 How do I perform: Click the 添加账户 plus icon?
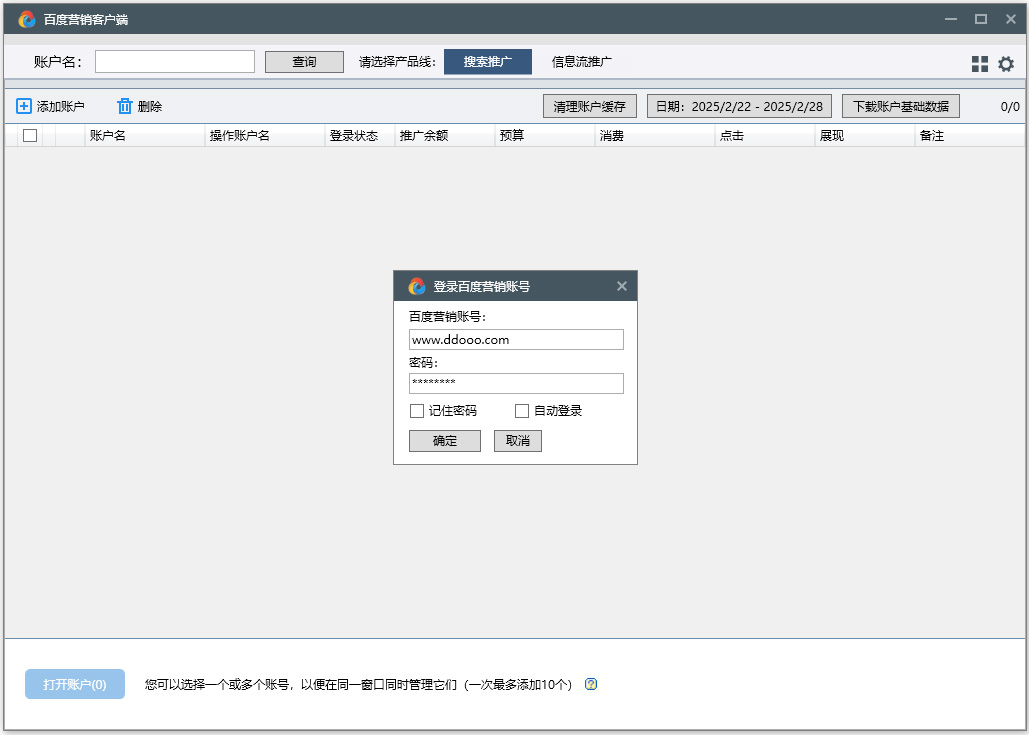(22, 106)
